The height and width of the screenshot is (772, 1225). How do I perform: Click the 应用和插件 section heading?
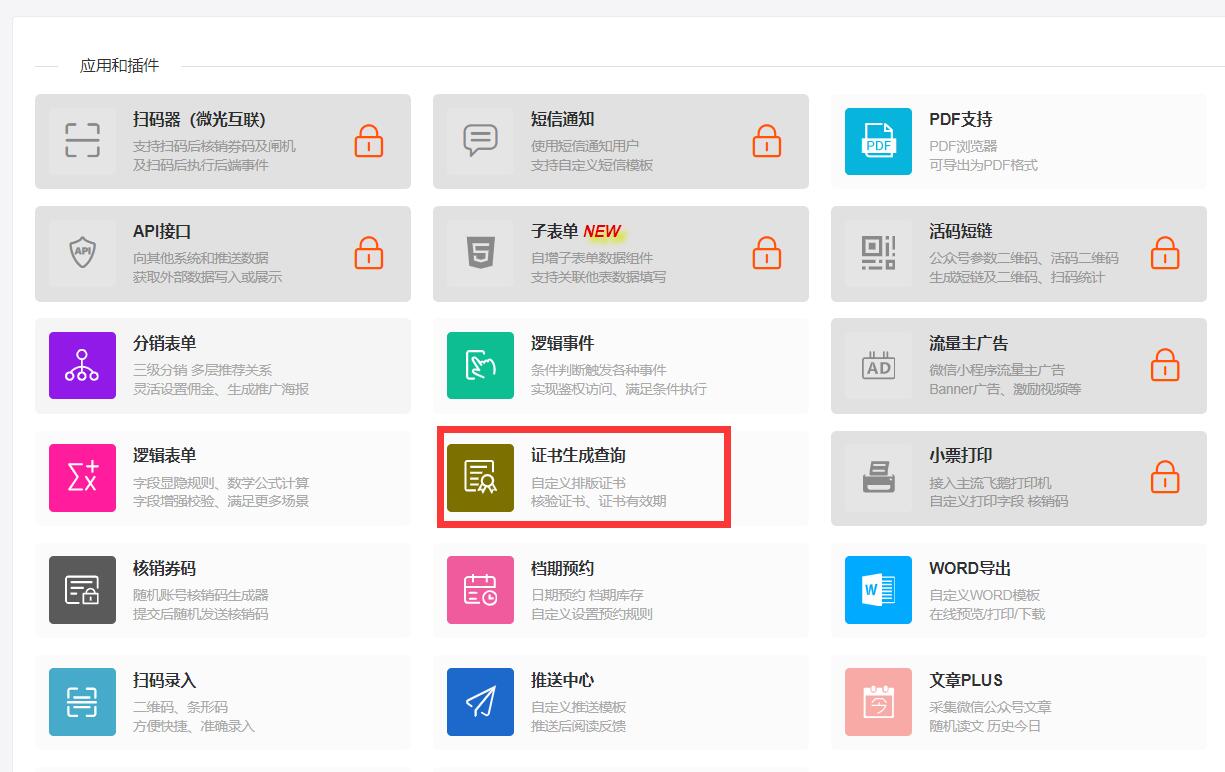[120, 66]
